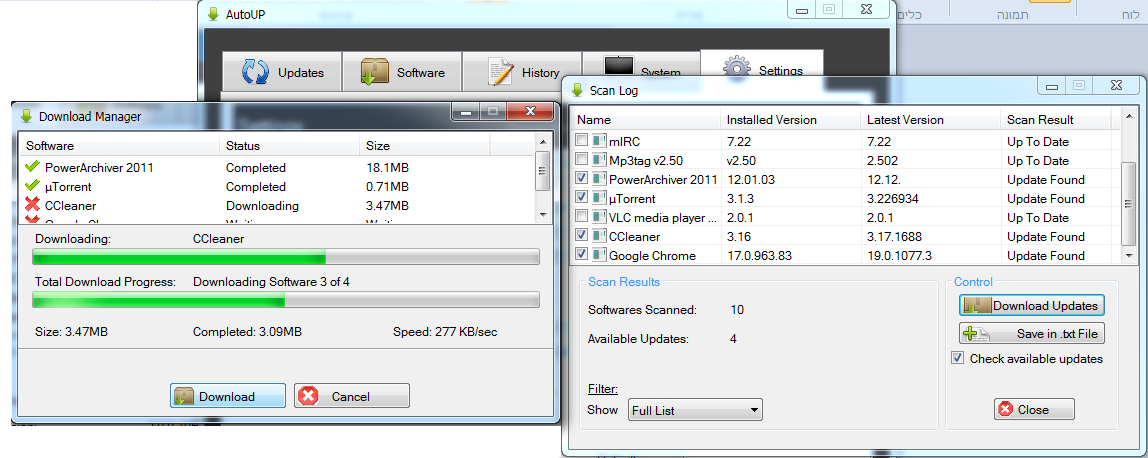The width and height of the screenshot is (1148, 458).
Task: Uncheck the Google Chrome checkbox in Scan Log
Action: coord(581,255)
